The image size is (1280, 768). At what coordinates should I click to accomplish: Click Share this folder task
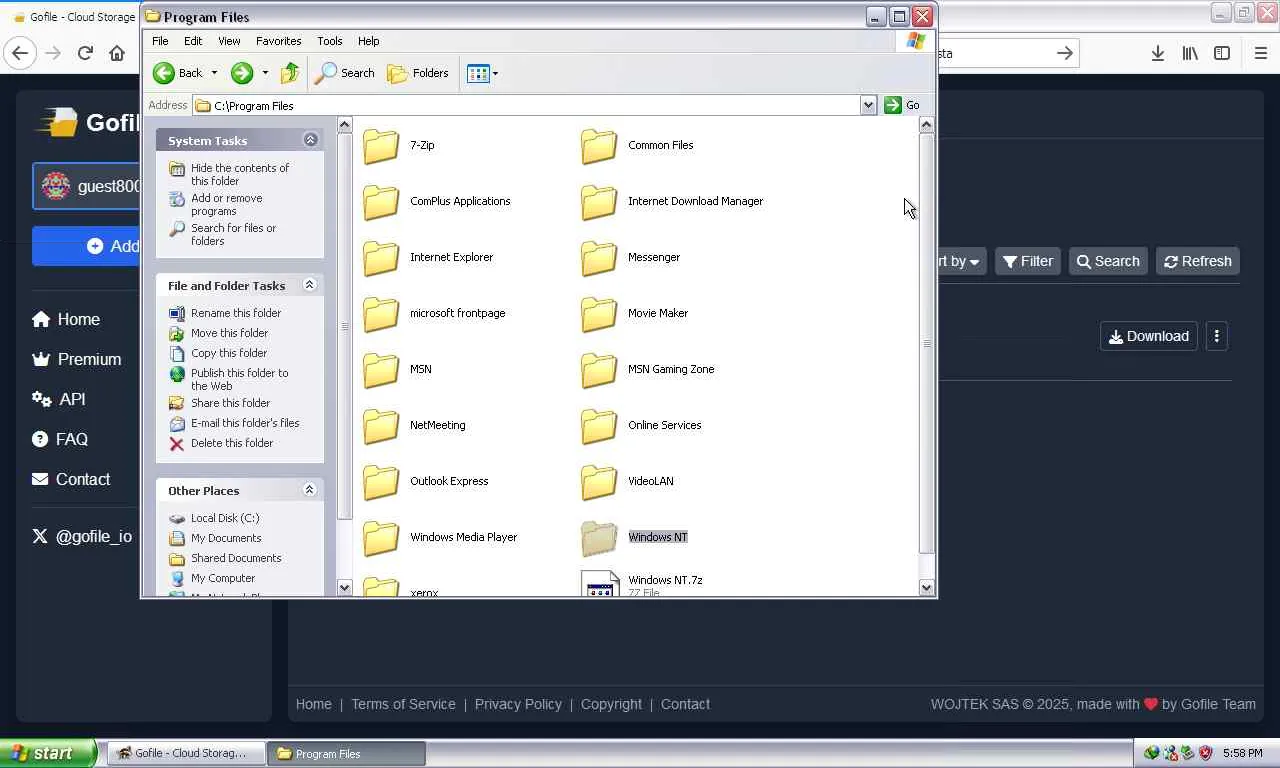[231, 403]
